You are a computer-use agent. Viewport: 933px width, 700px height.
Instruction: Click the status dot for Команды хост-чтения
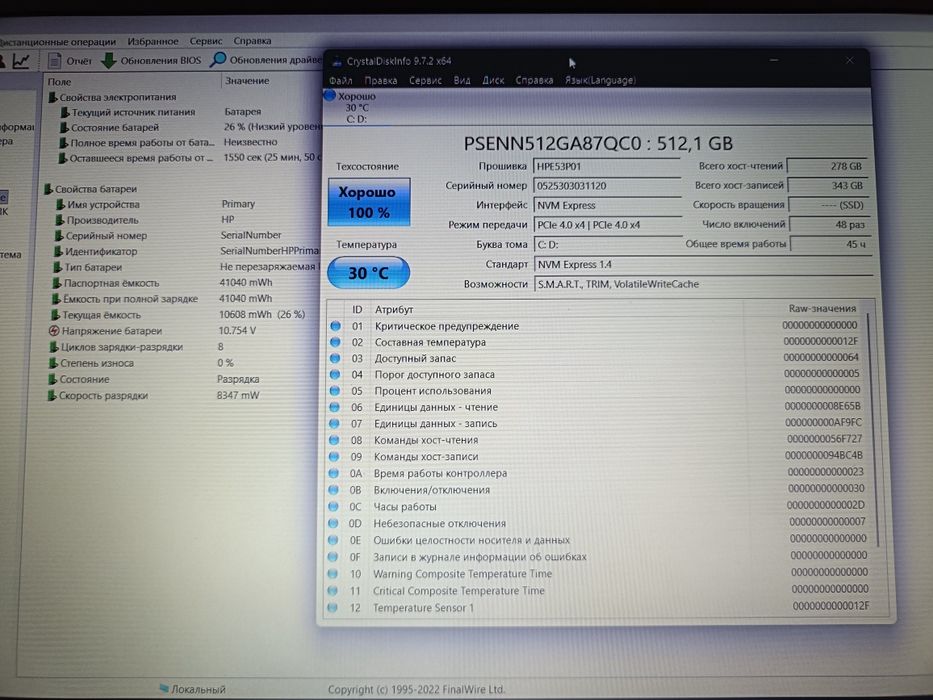point(334,440)
